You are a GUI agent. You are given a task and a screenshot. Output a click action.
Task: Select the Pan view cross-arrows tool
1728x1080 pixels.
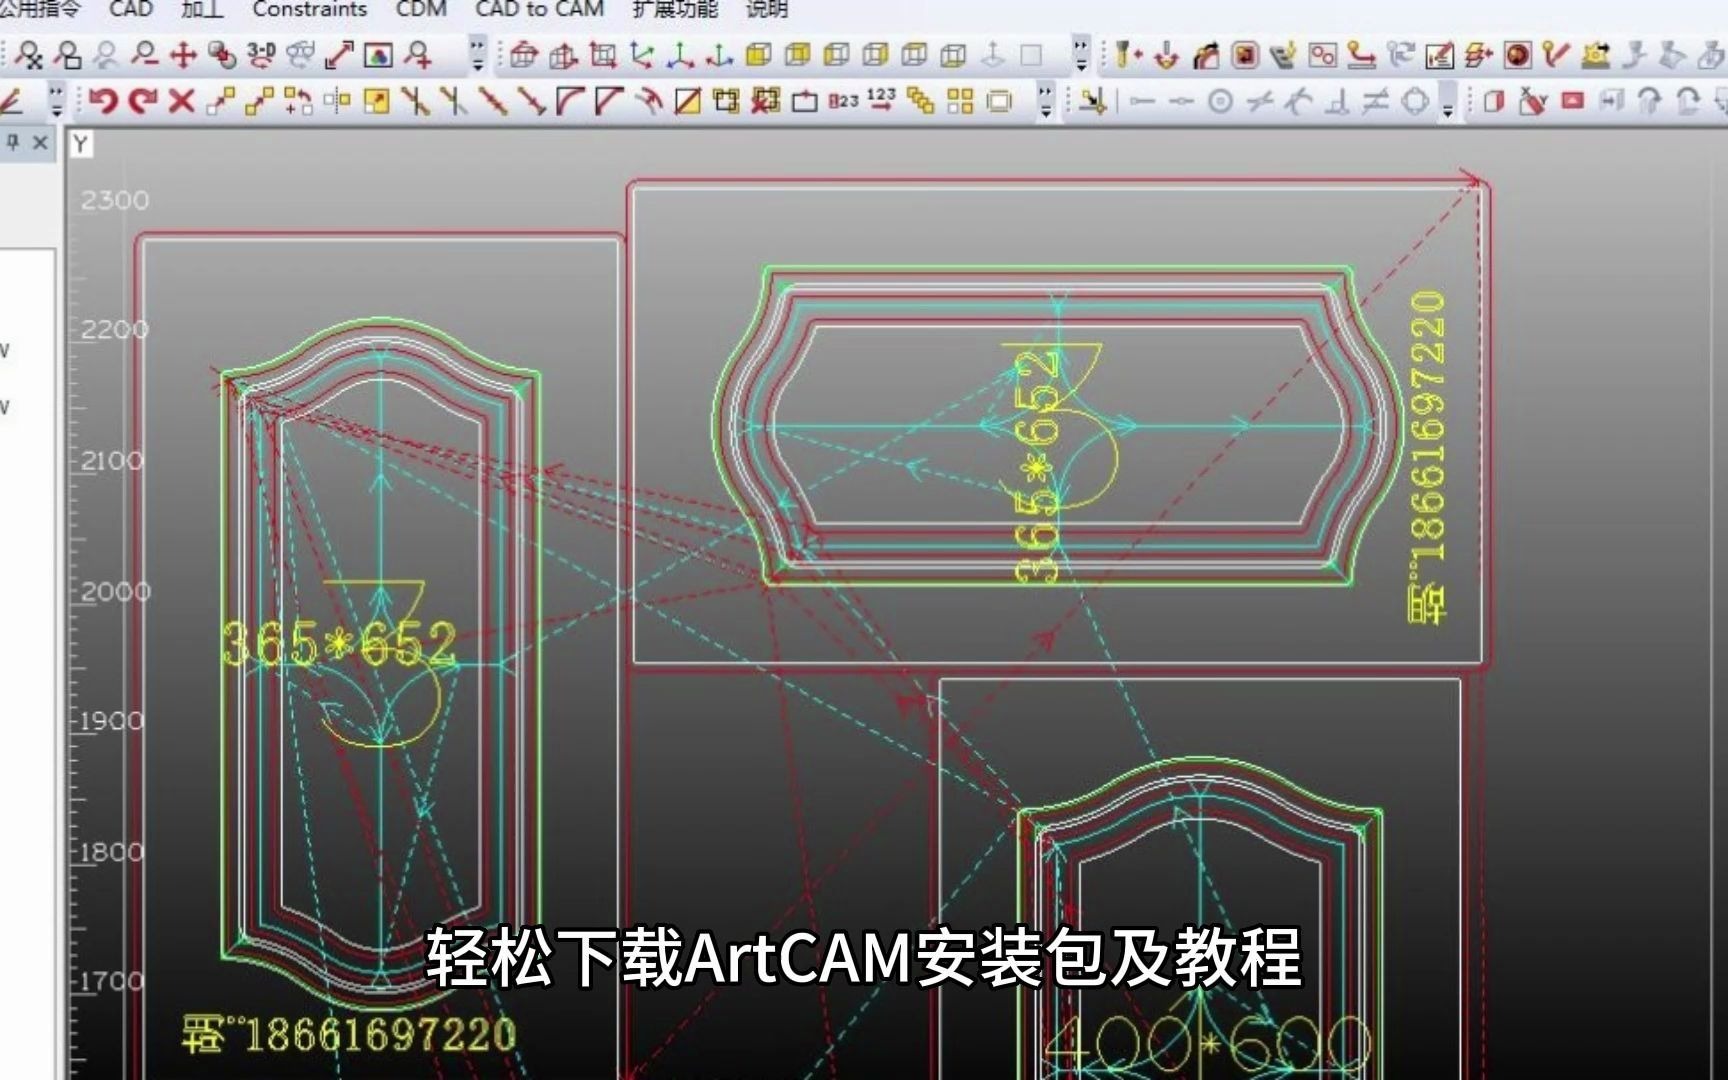182,55
